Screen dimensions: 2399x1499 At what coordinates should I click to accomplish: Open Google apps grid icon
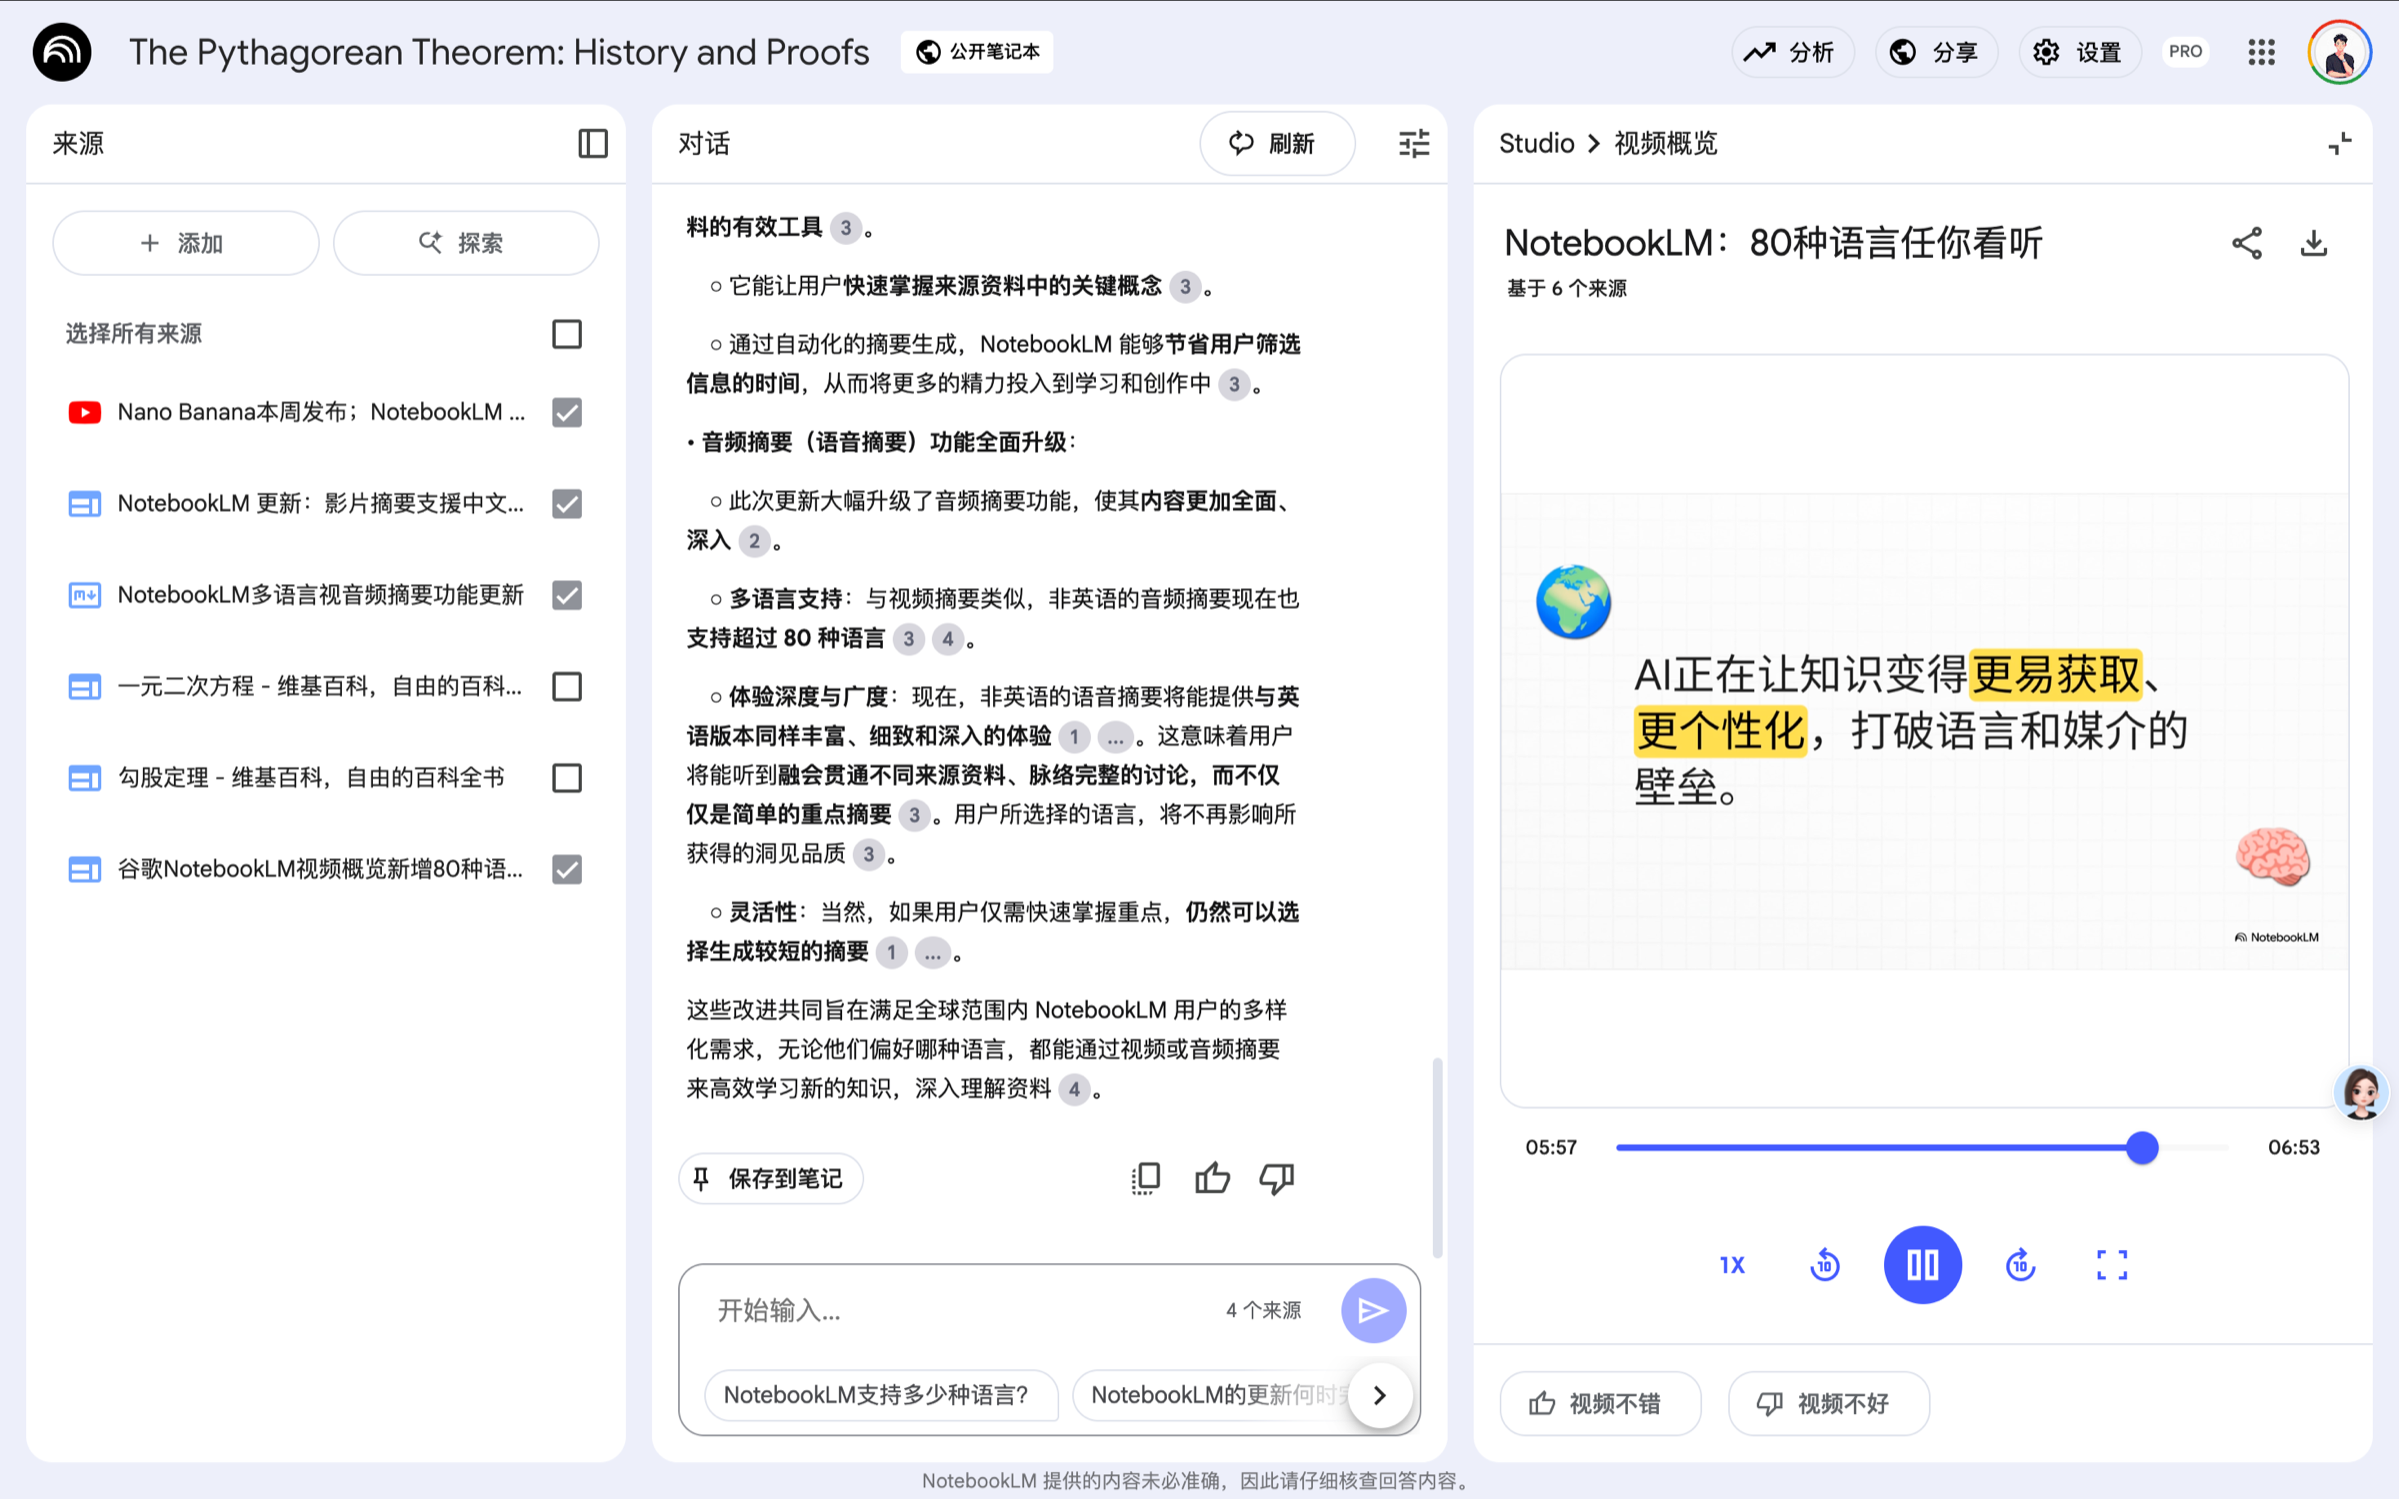2261,52
